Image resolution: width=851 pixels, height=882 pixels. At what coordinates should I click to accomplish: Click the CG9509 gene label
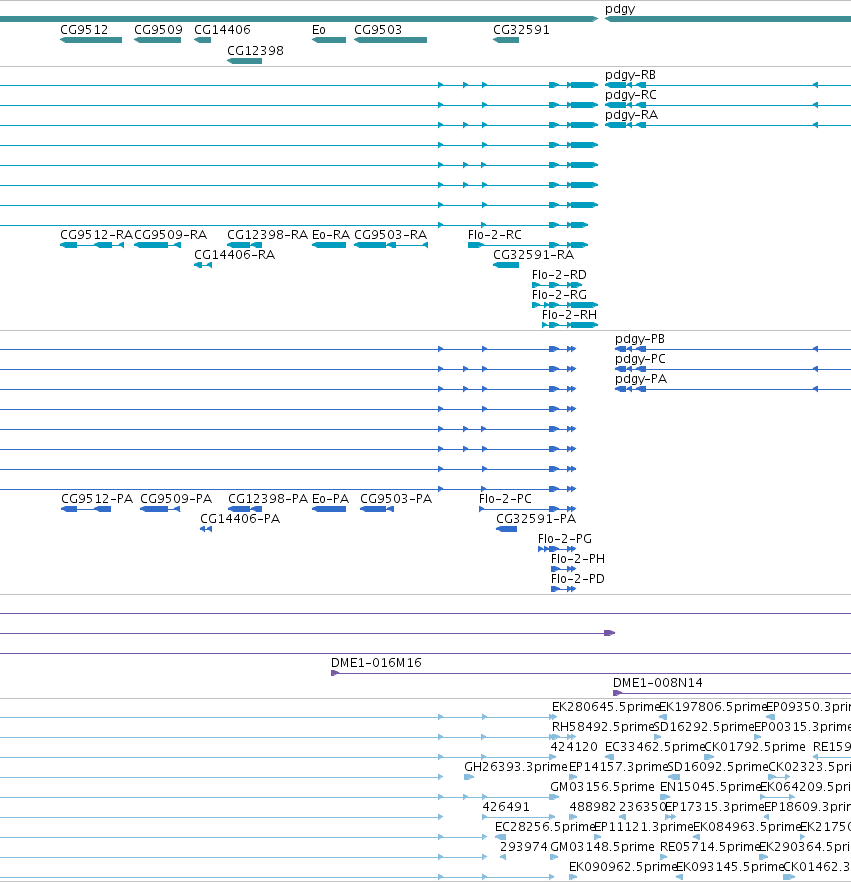click(x=158, y=30)
